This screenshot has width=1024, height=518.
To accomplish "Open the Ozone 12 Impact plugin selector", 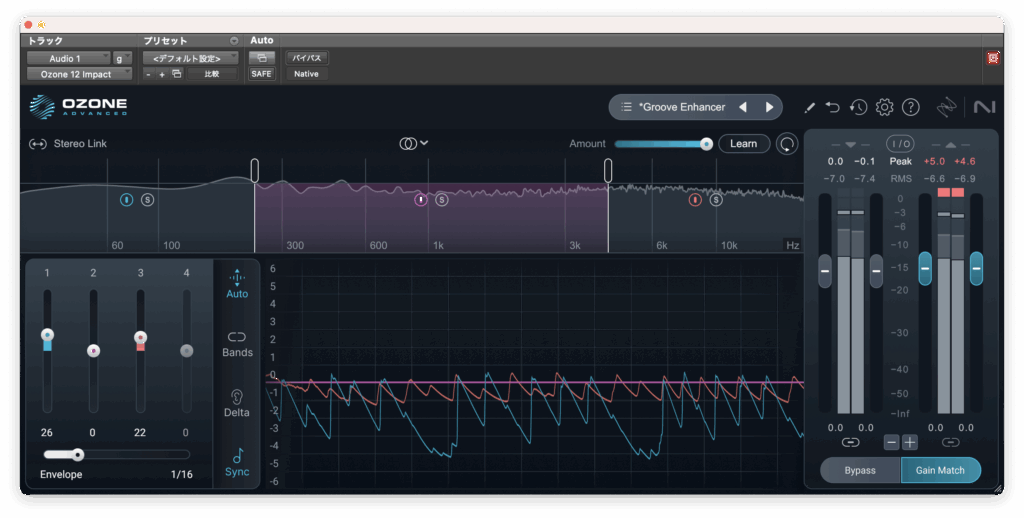I will coord(78,74).
